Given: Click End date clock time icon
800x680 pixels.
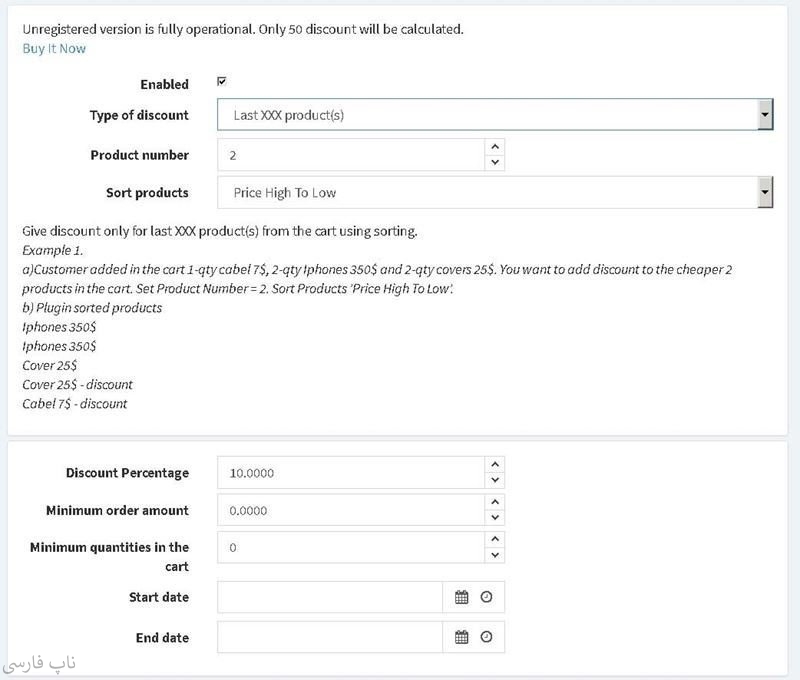Looking at the screenshot, I should point(486,637).
